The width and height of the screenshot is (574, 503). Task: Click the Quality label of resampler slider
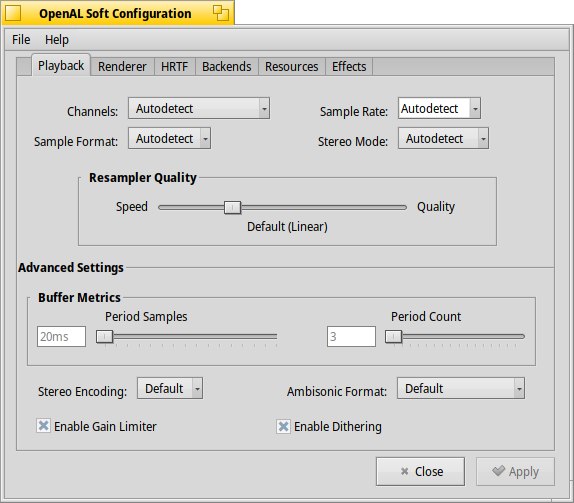point(436,207)
